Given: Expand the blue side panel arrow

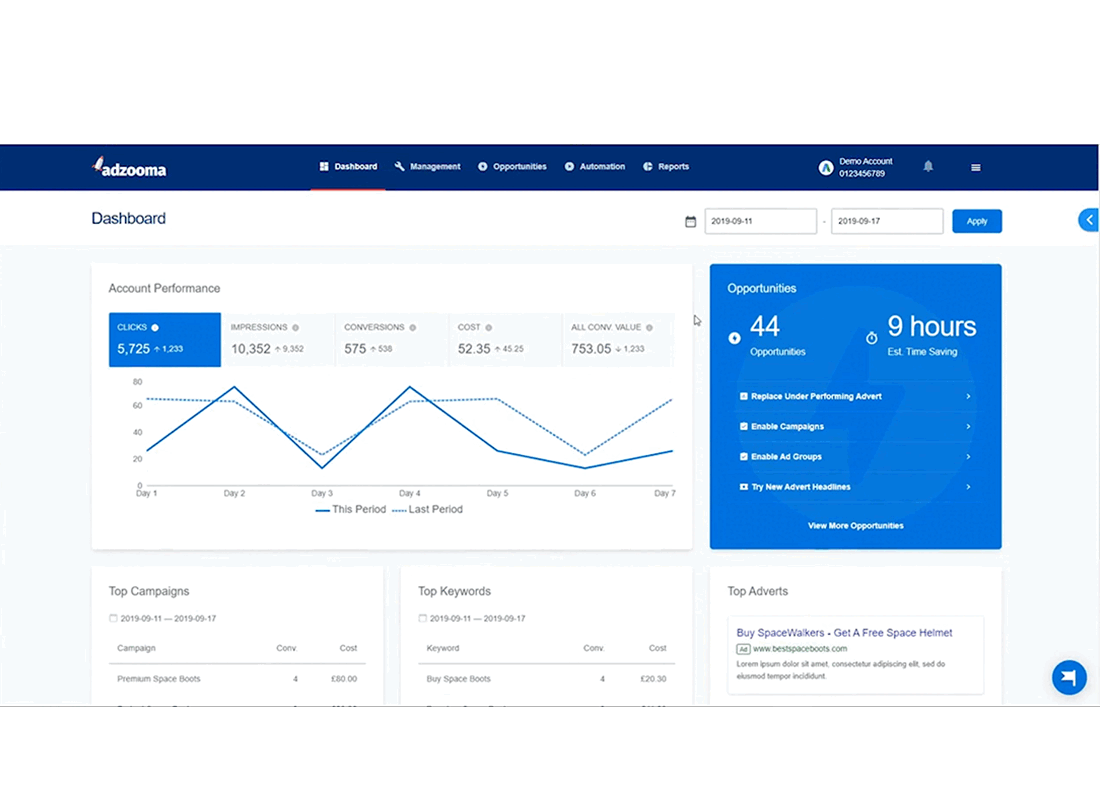Looking at the screenshot, I should coord(1088,220).
